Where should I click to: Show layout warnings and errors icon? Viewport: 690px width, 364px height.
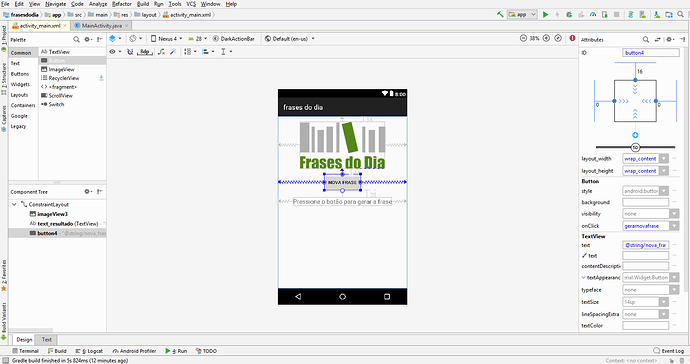[x=572, y=38]
